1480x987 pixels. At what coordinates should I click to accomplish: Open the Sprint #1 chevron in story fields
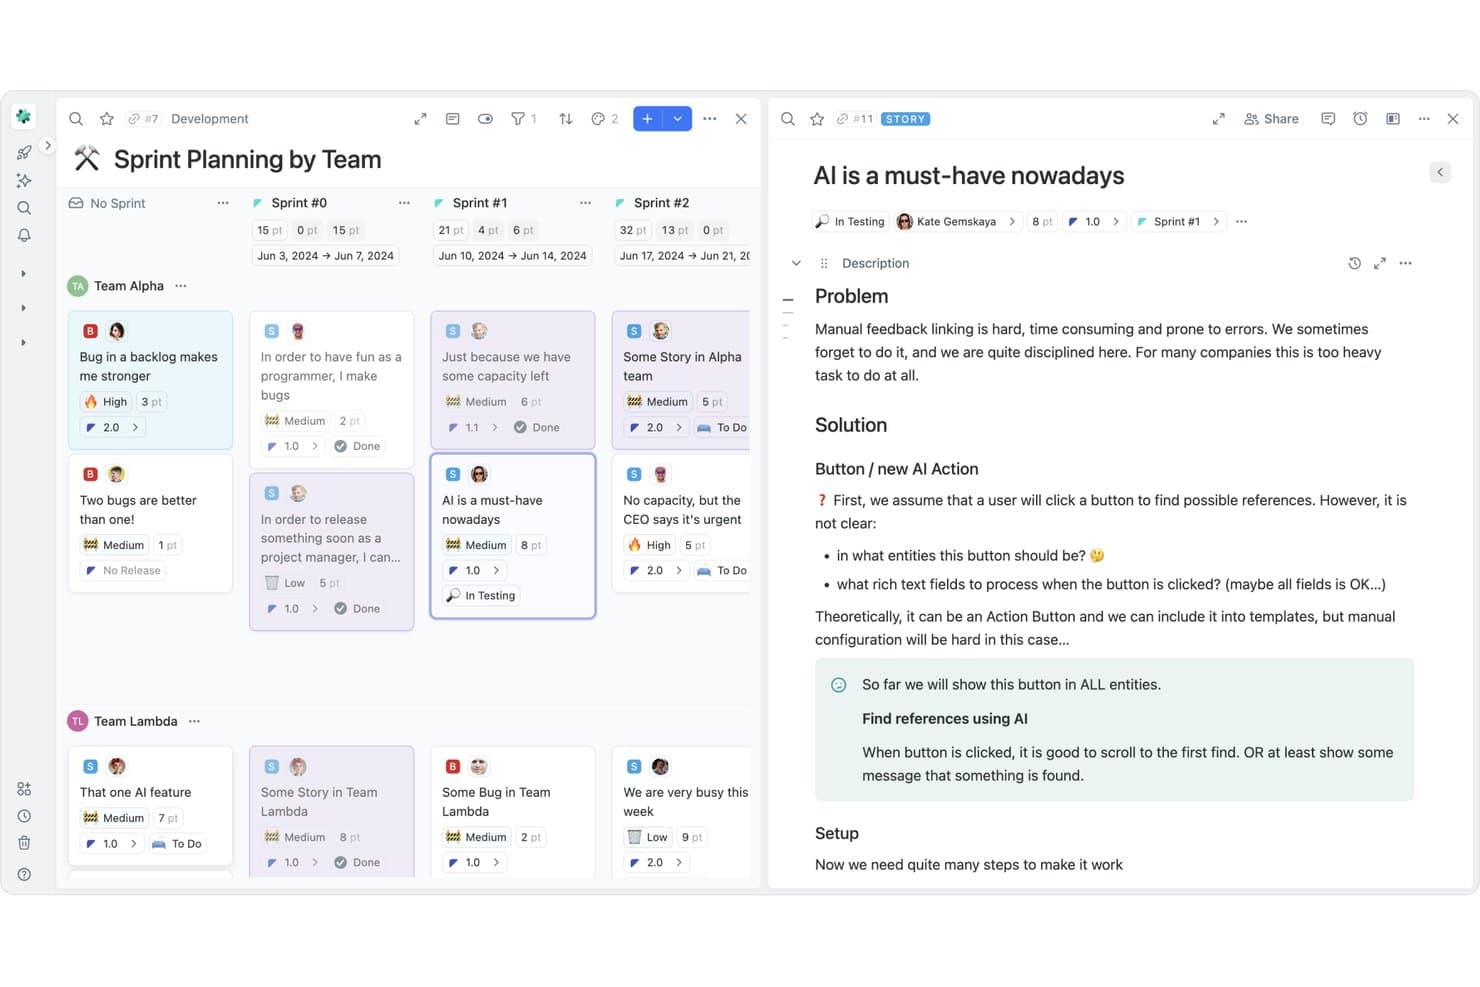coord(1216,222)
